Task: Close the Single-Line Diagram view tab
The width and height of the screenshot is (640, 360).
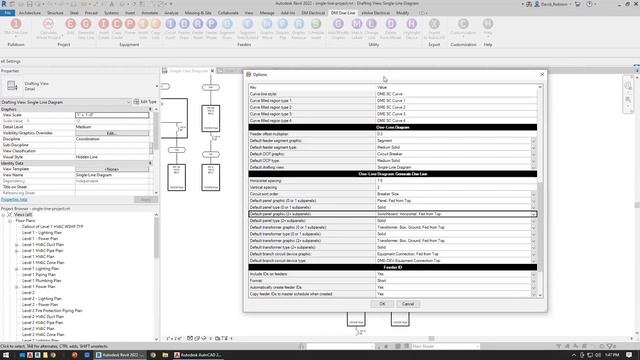Action: pyautogui.click(x=212, y=71)
